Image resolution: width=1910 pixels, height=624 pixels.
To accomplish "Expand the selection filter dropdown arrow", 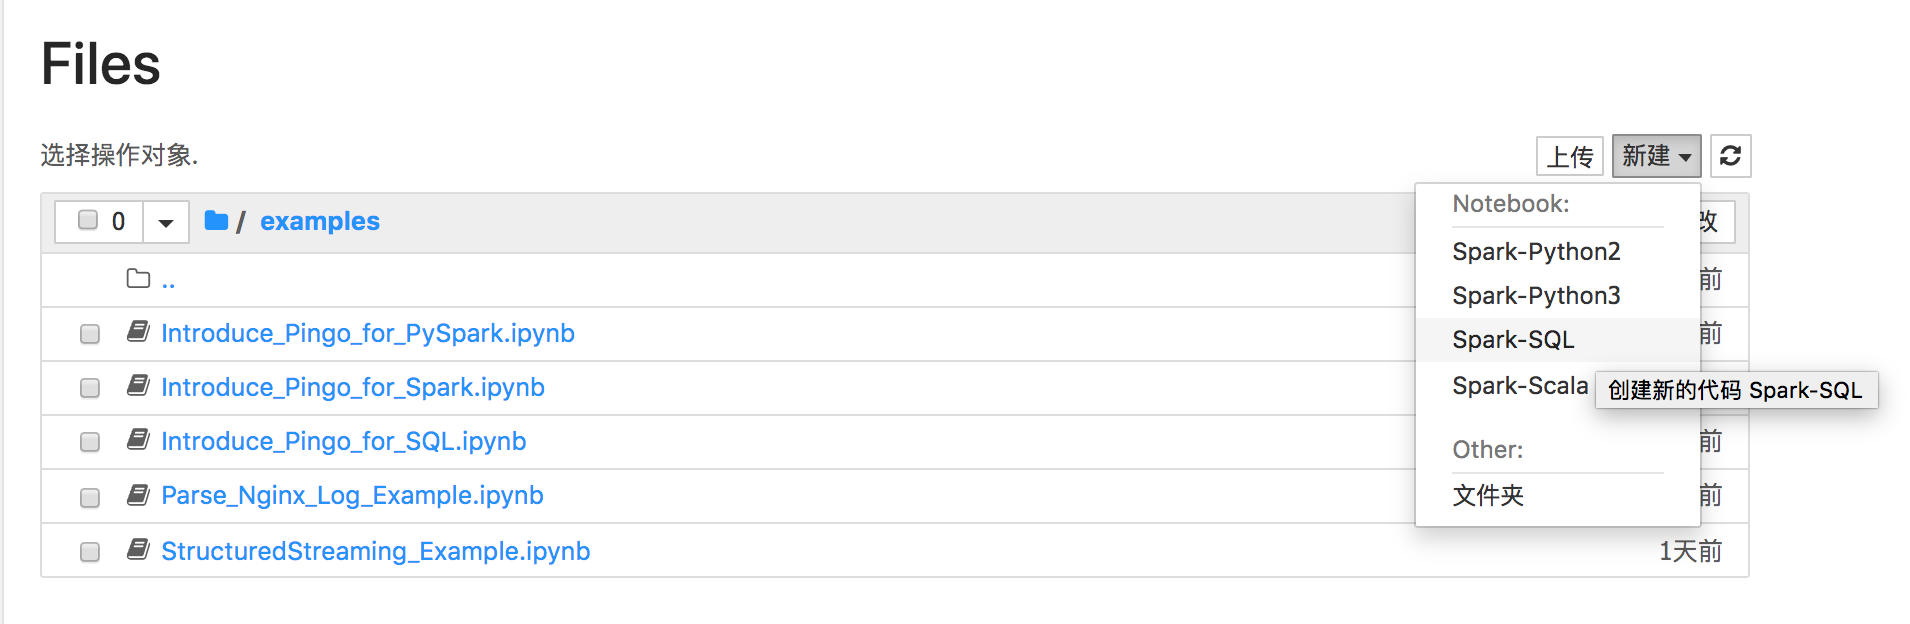I will [x=166, y=222].
